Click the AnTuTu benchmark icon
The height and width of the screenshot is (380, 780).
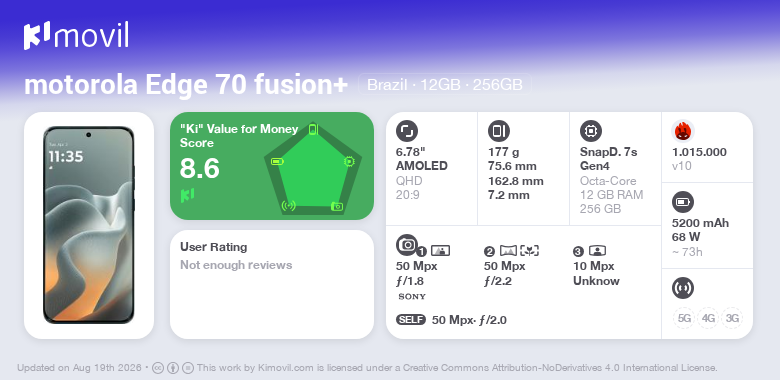tap(683, 131)
